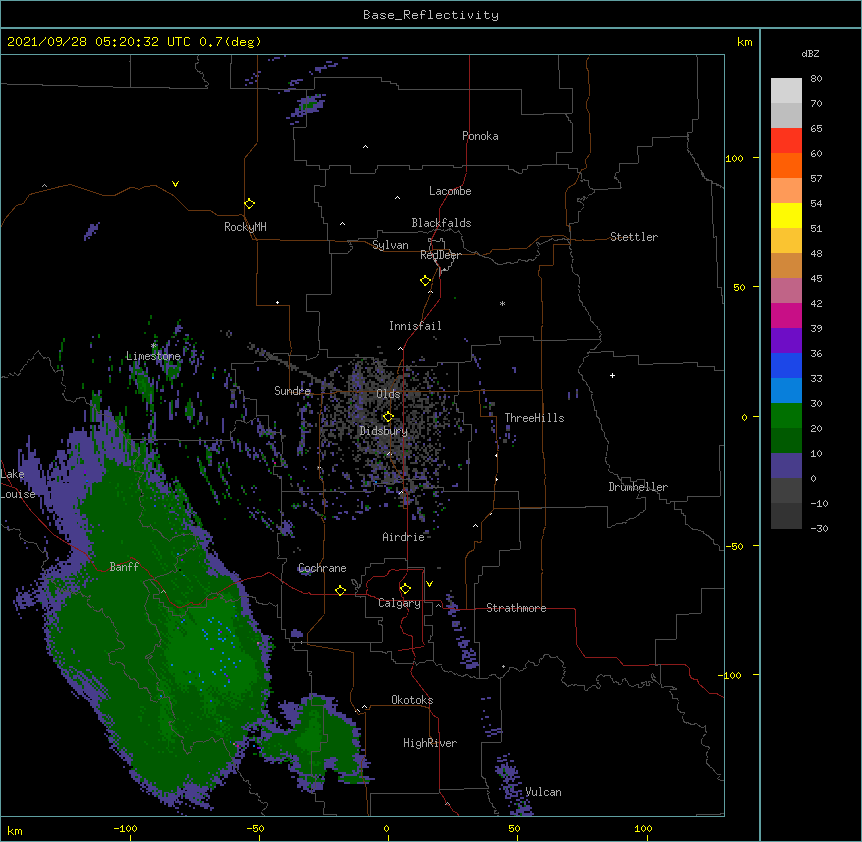Click the Sundre map label
This screenshot has height=842, width=862.
292,391
